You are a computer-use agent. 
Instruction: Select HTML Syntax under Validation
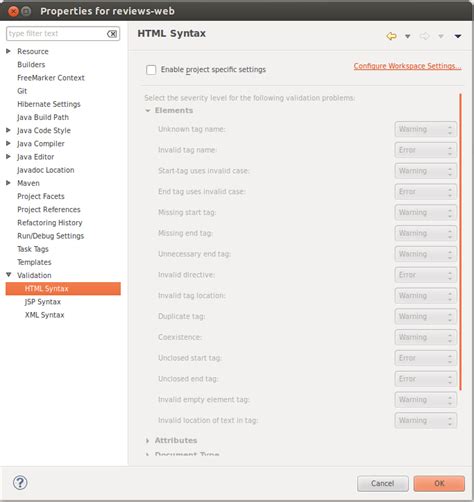[x=63, y=289]
